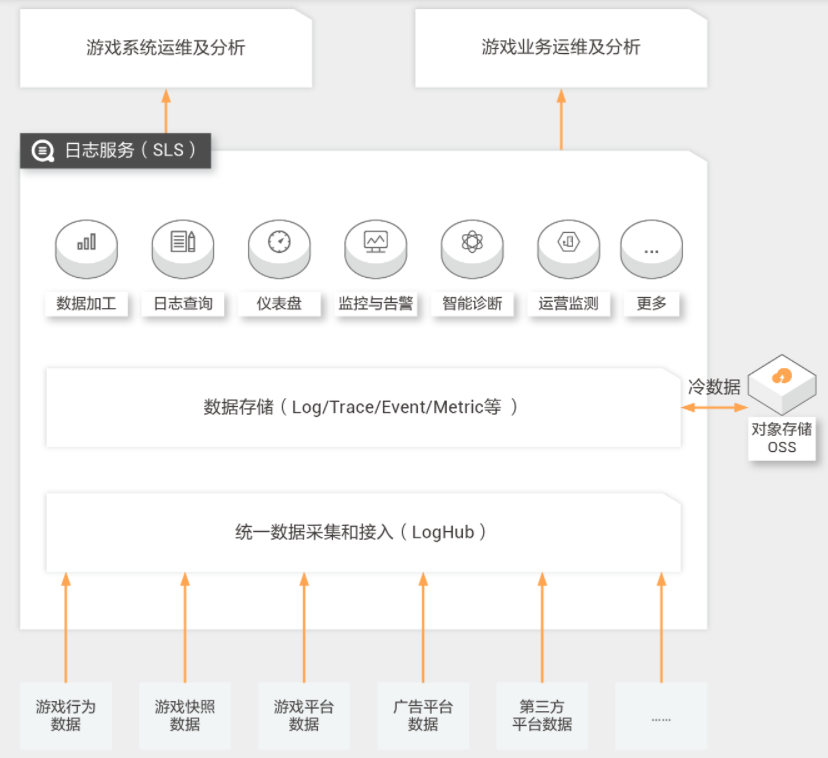
Task: Click the 监控与告警 monitor icon
Action: point(375,249)
